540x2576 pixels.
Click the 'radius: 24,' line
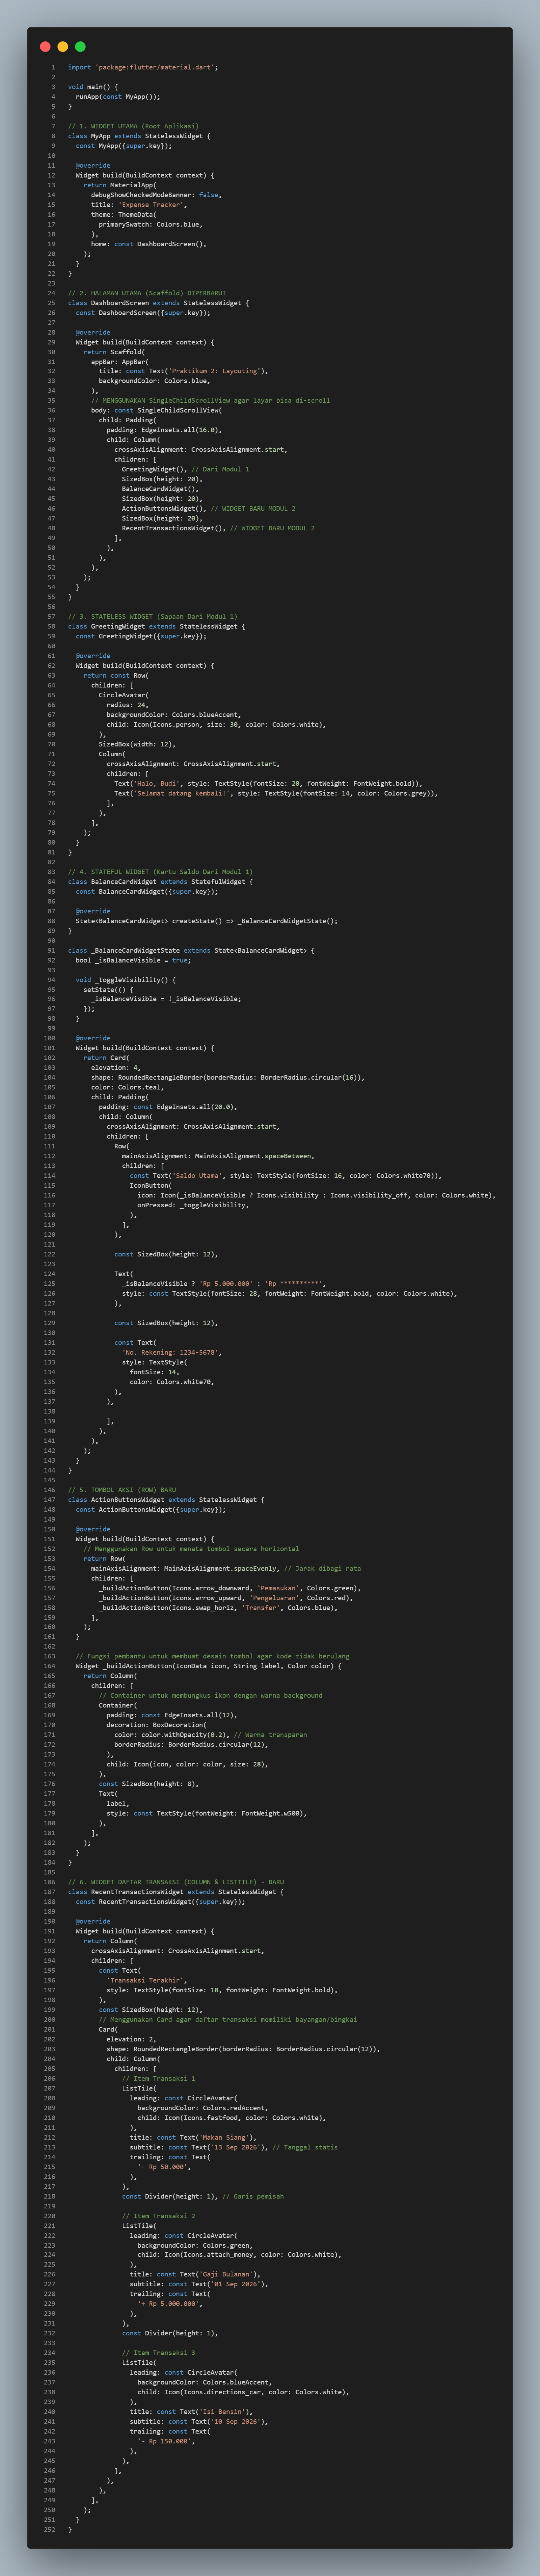[x=127, y=705]
